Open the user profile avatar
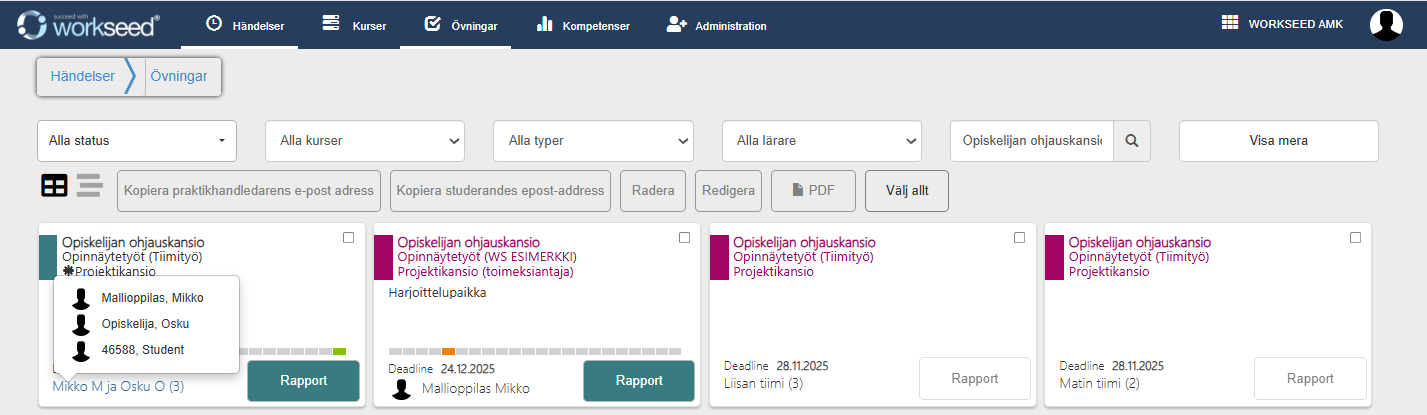This screenshot has width=1427, height=415. (1386, 24)
